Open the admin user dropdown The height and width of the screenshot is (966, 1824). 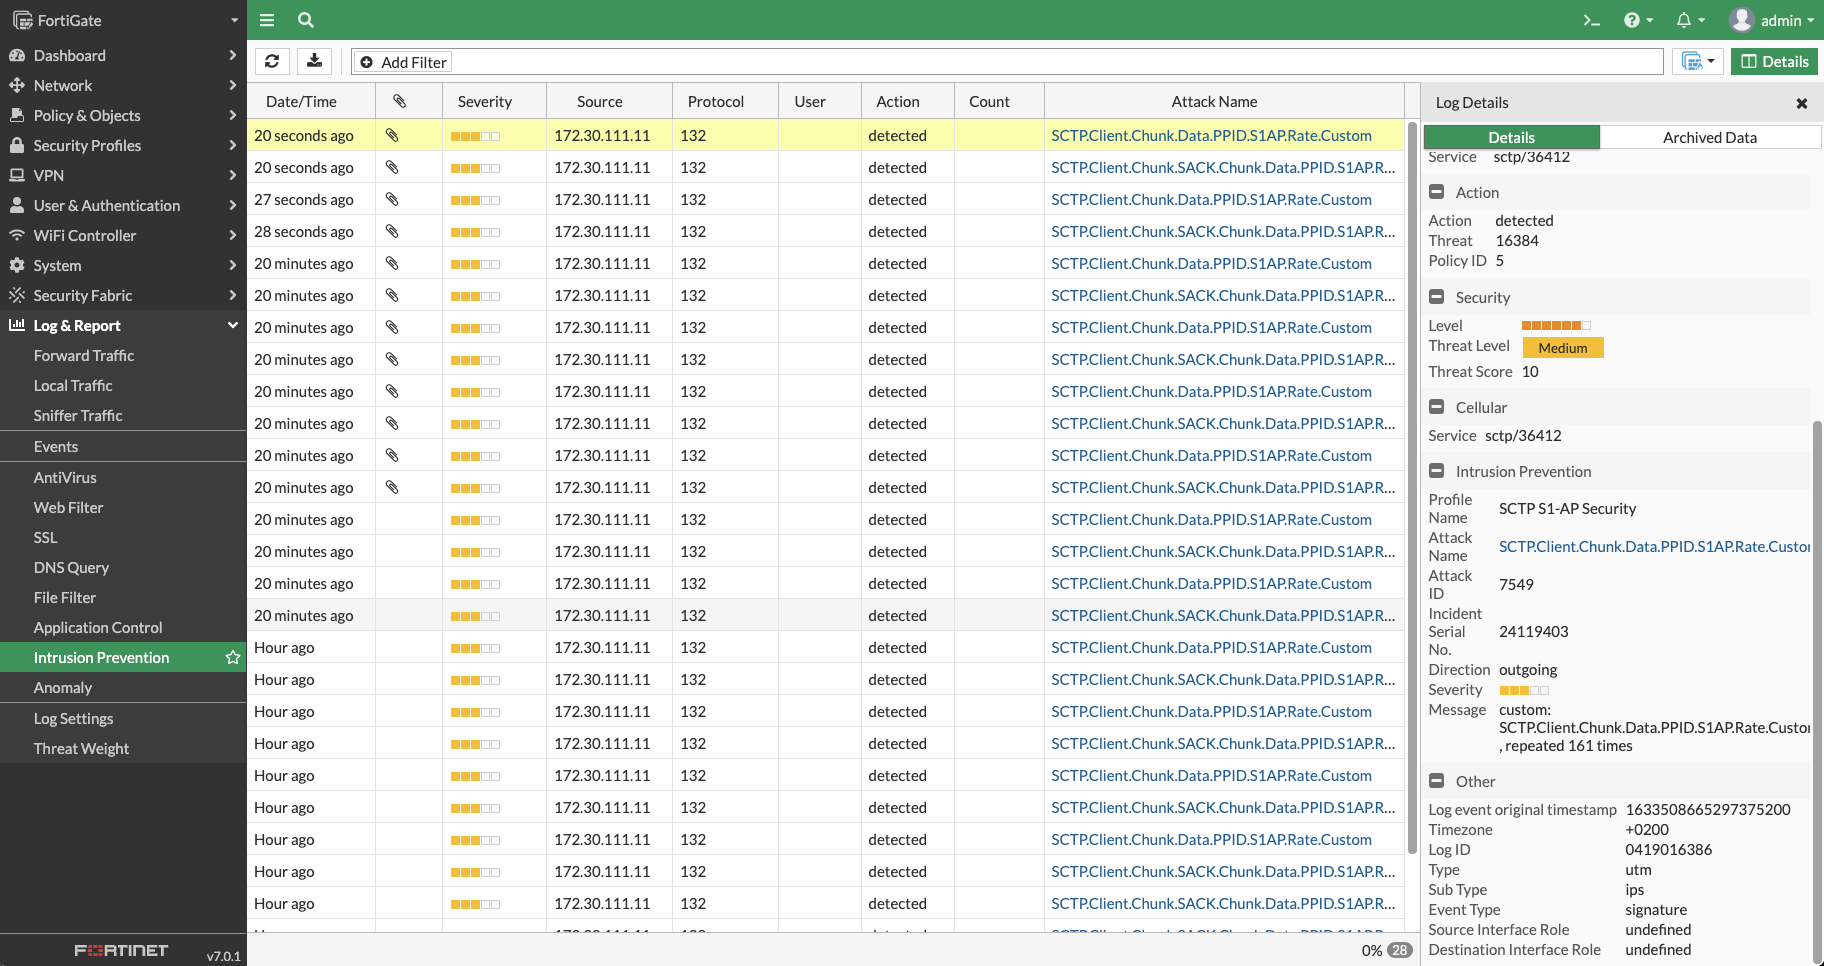pyautogui.click(x=1772, y=20)
